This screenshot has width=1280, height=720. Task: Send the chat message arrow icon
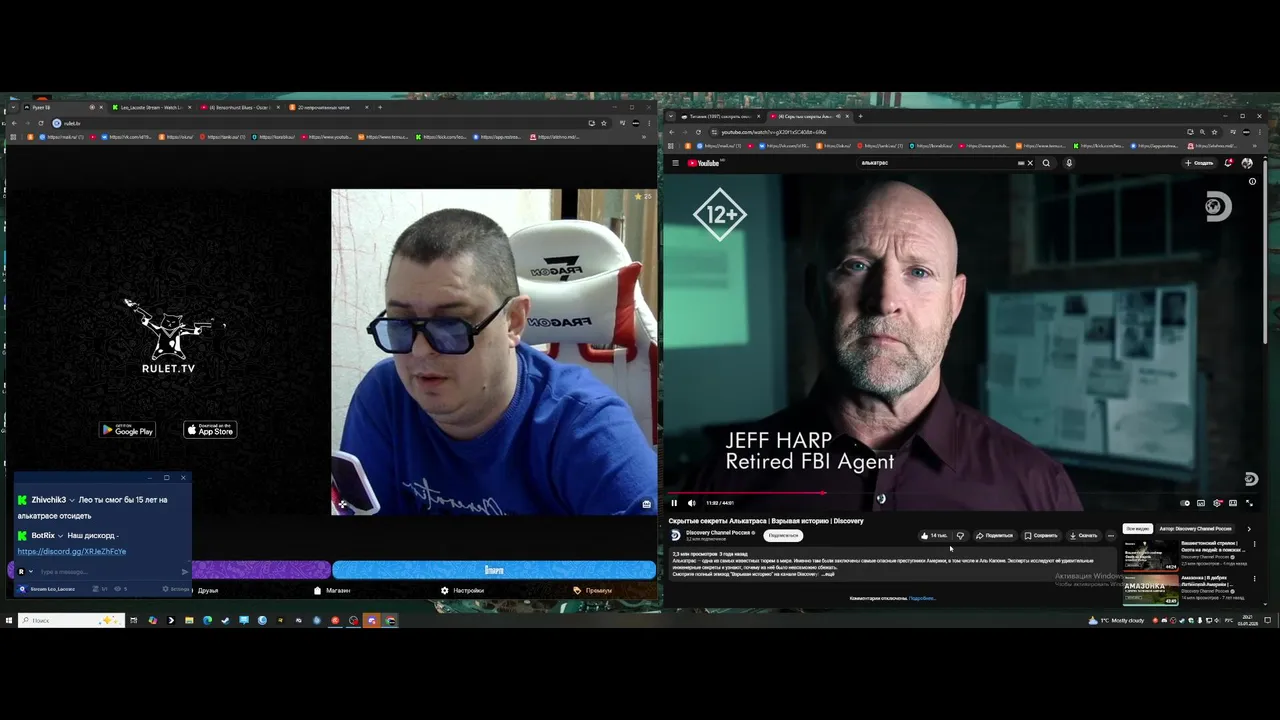click(184, 572)
